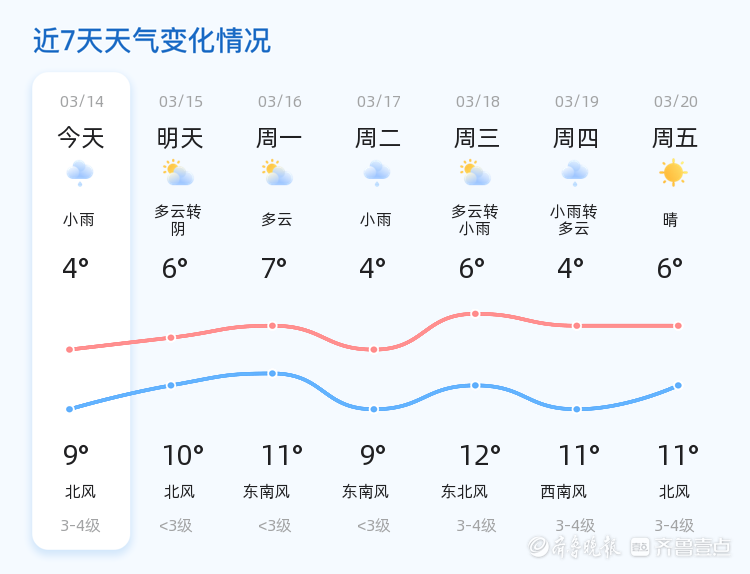Click the 周一 partly cloudy icon
The height and width of the screenshot is (574, 750).
click(x=277, y=174)
